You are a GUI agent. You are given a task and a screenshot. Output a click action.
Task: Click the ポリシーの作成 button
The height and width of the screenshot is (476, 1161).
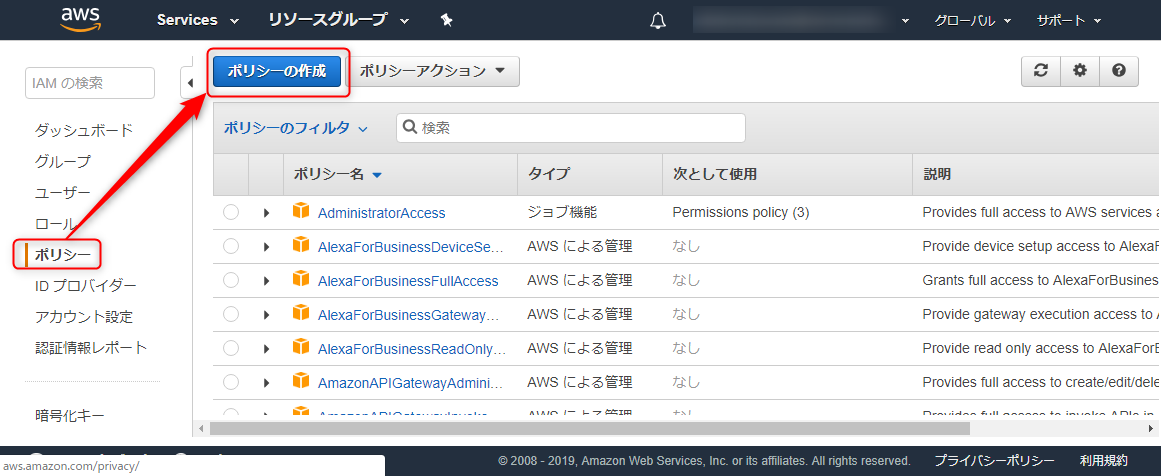tap(277, 71)
